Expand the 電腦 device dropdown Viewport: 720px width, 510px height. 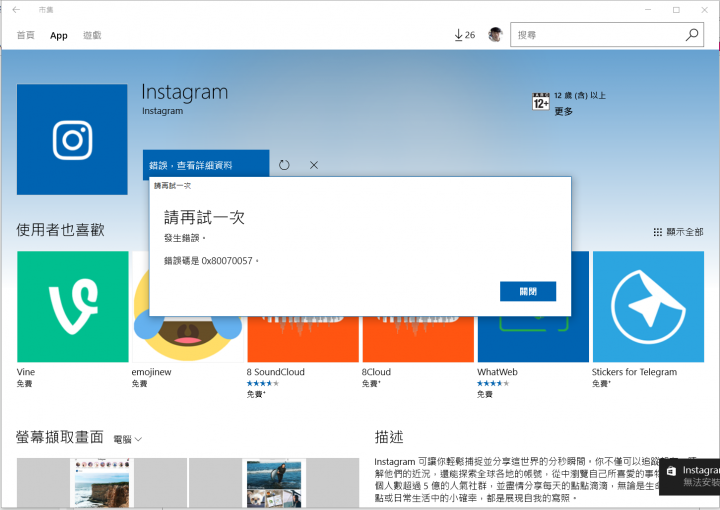(128, 439)
